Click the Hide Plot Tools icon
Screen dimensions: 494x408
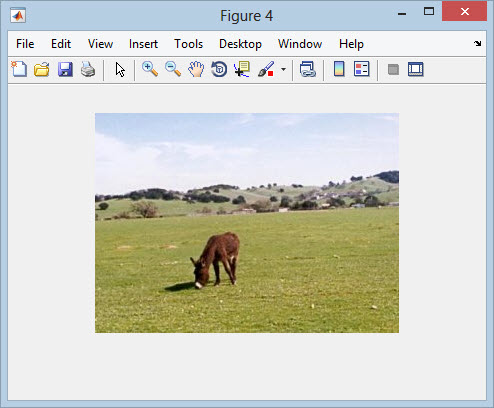pyautogui.click(x=393, y=70)
